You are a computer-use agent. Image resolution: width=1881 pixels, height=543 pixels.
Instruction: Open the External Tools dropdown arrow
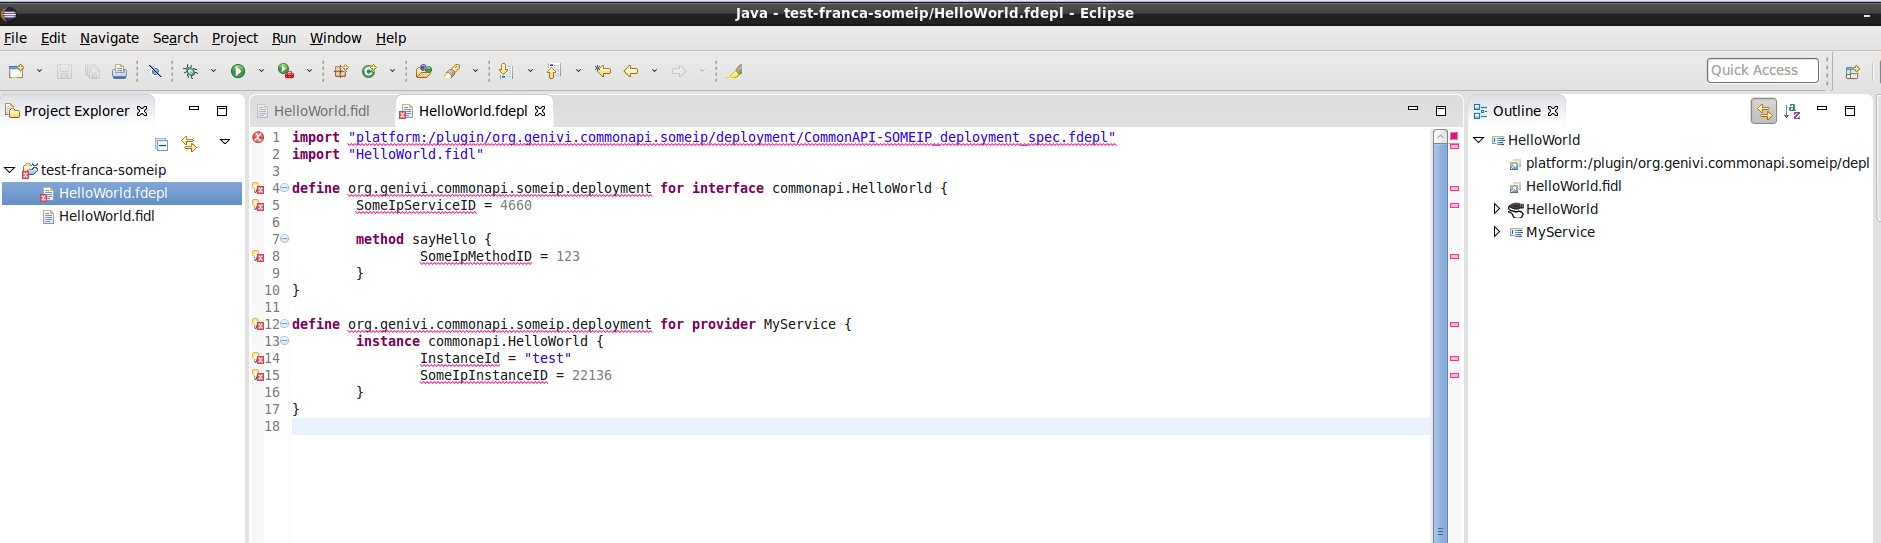[x=309, y=71]
